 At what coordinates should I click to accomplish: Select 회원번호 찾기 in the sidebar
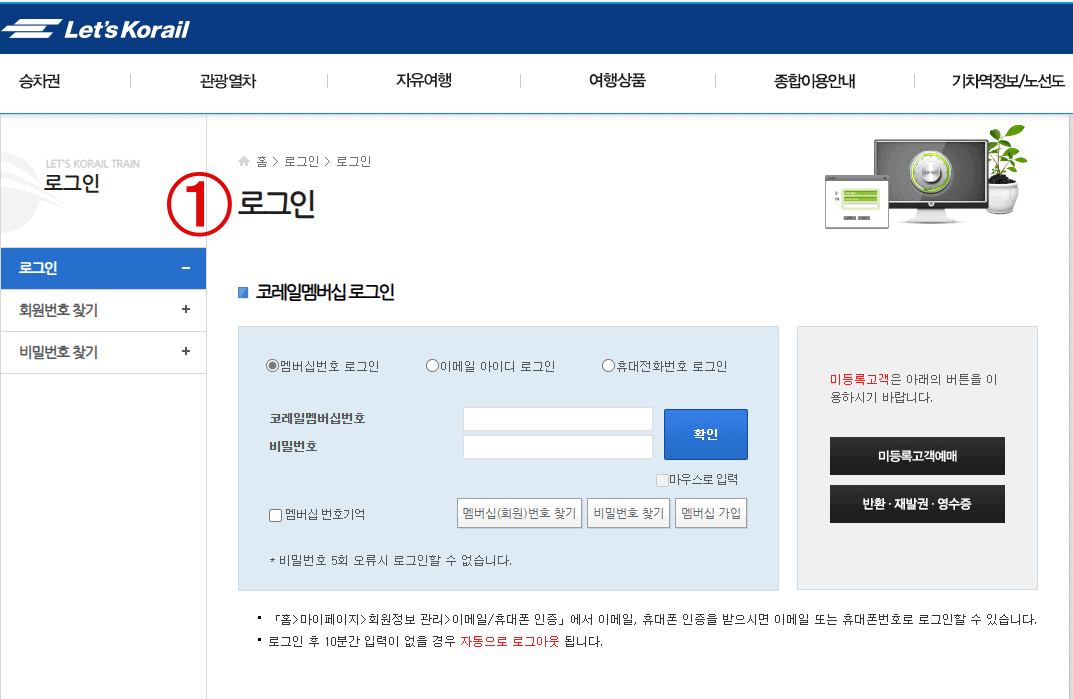(103, 310)
